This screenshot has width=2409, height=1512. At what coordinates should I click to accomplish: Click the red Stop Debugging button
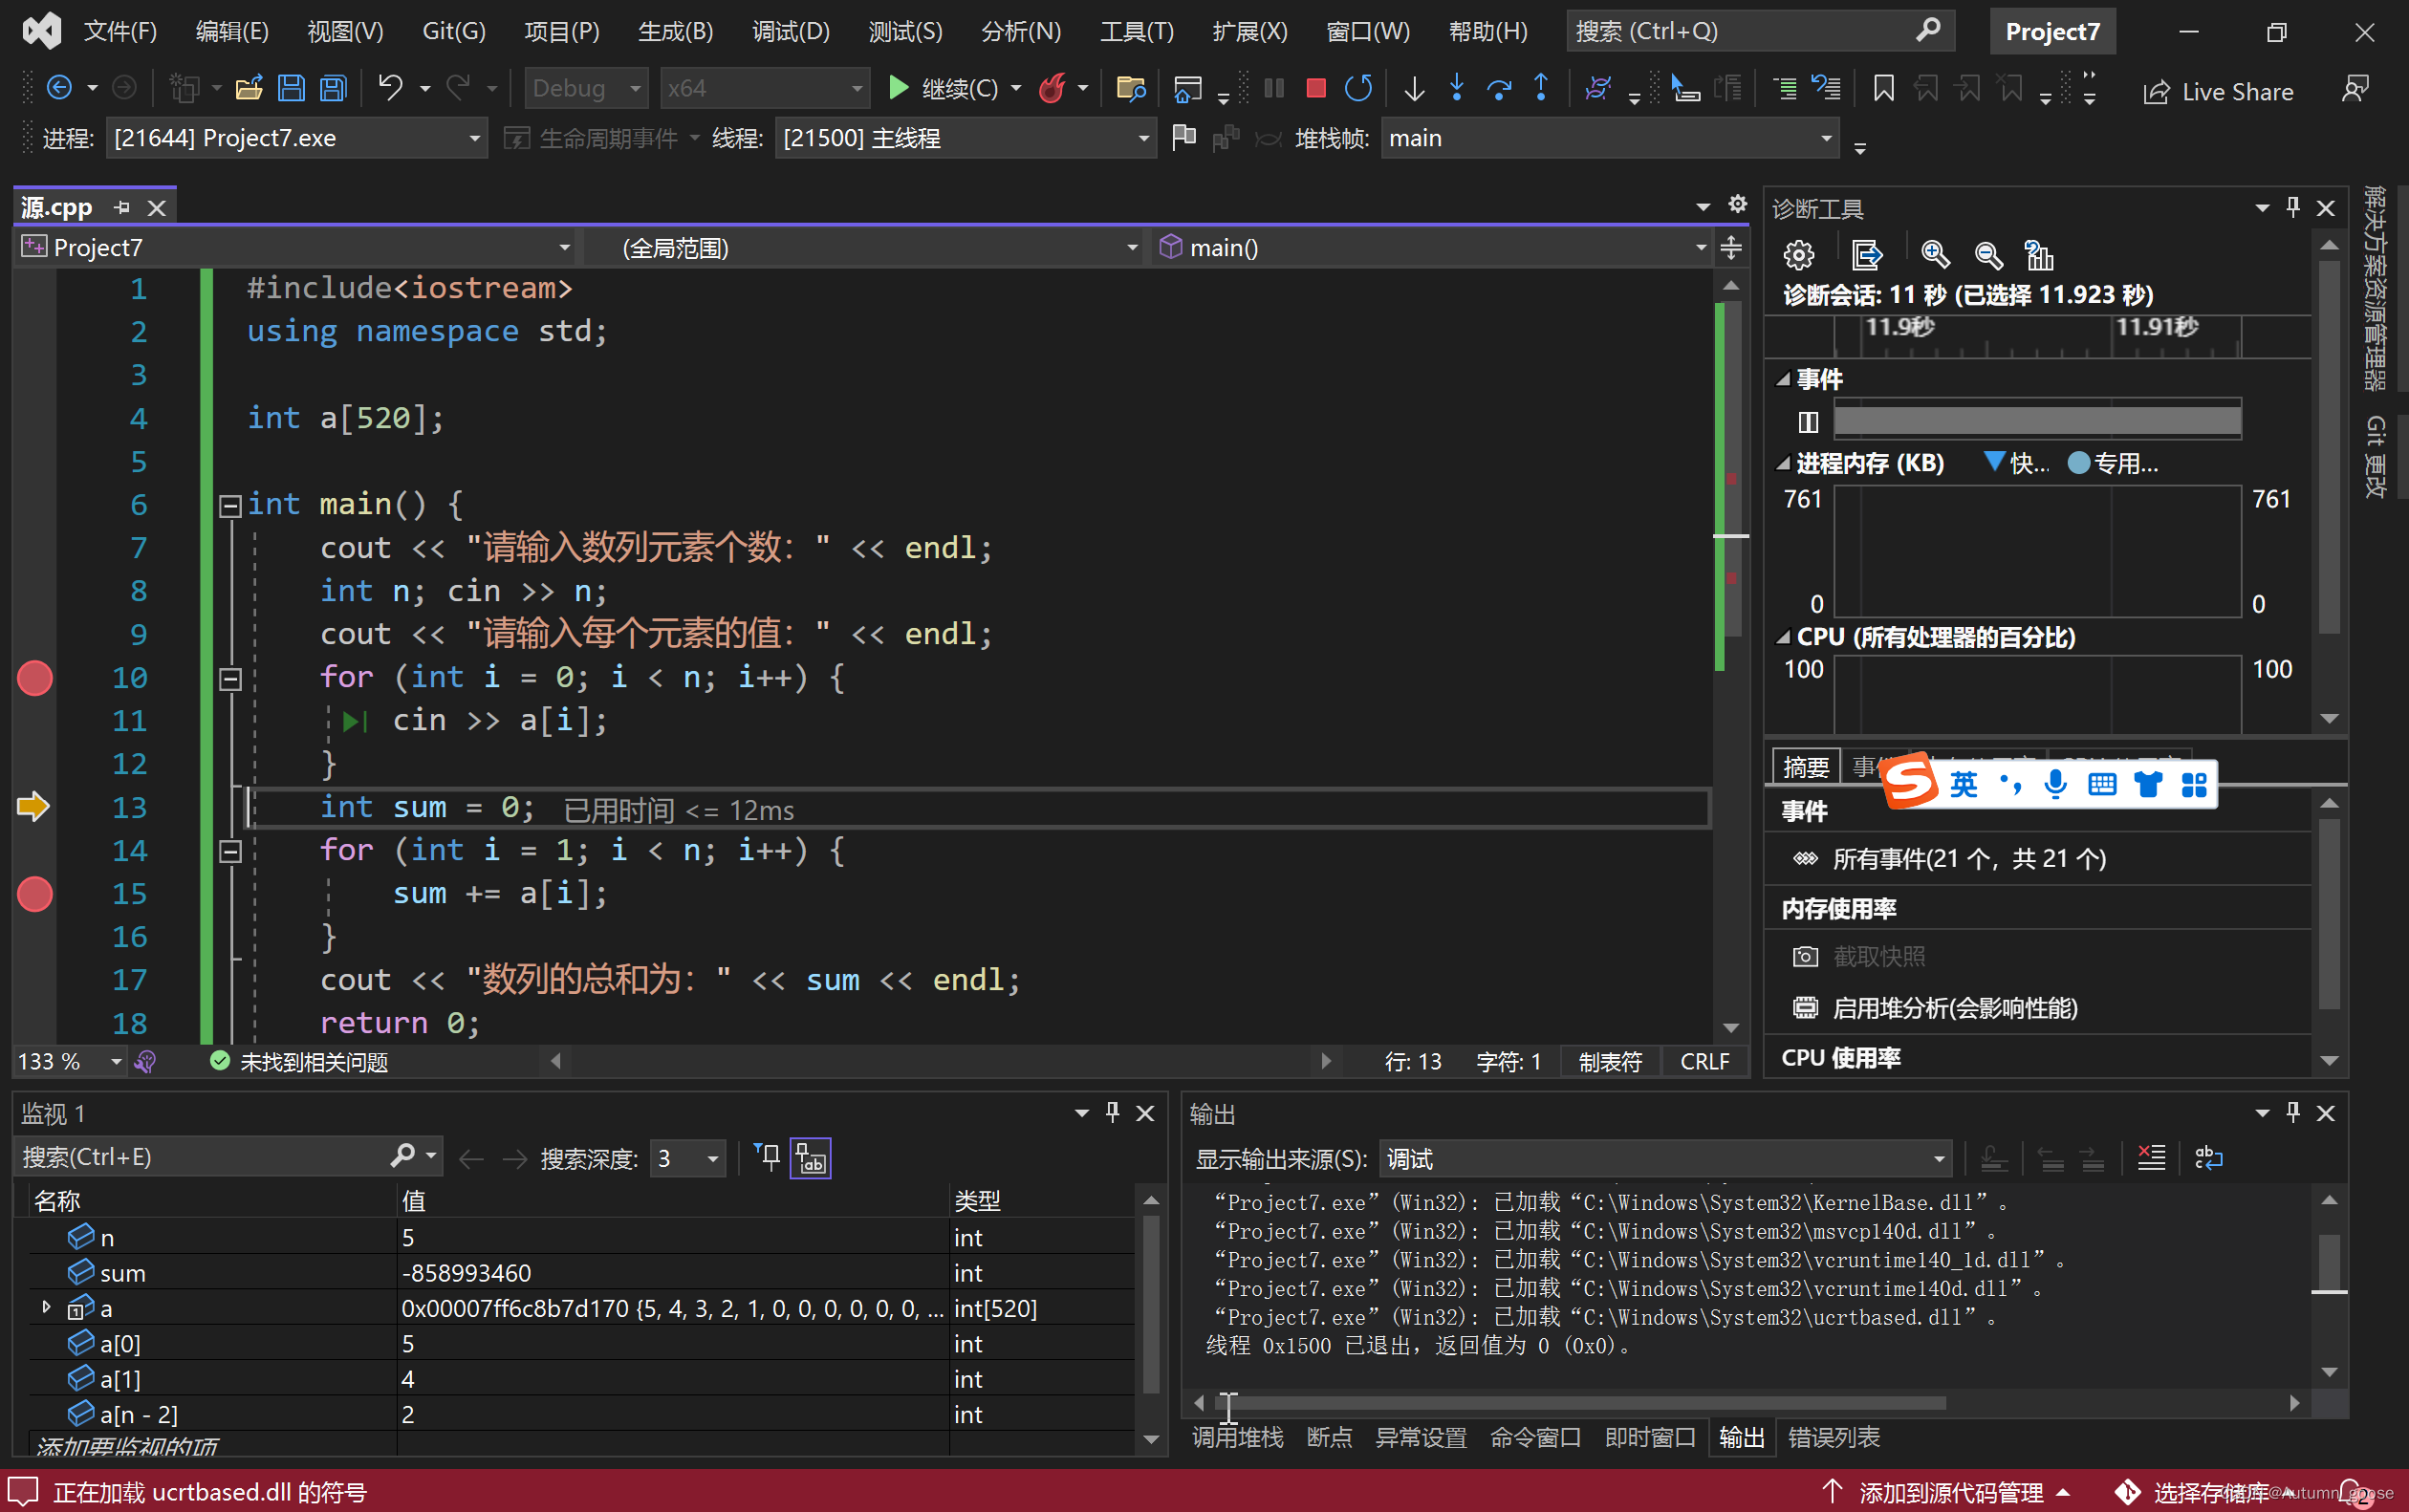tap(1316, 89)
